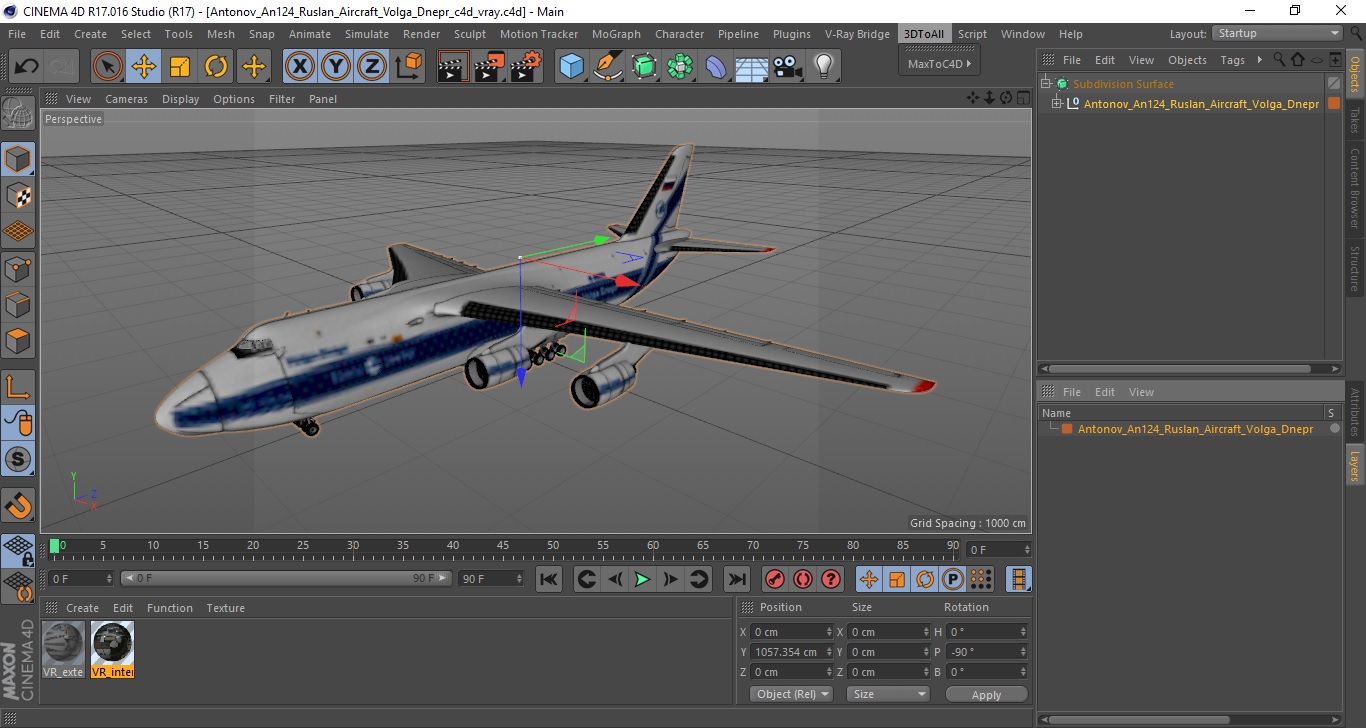This screenshot has width=1366, height=728.
Task: Open the Object (Rel) dropdown
Action: [x=791, y=694]
